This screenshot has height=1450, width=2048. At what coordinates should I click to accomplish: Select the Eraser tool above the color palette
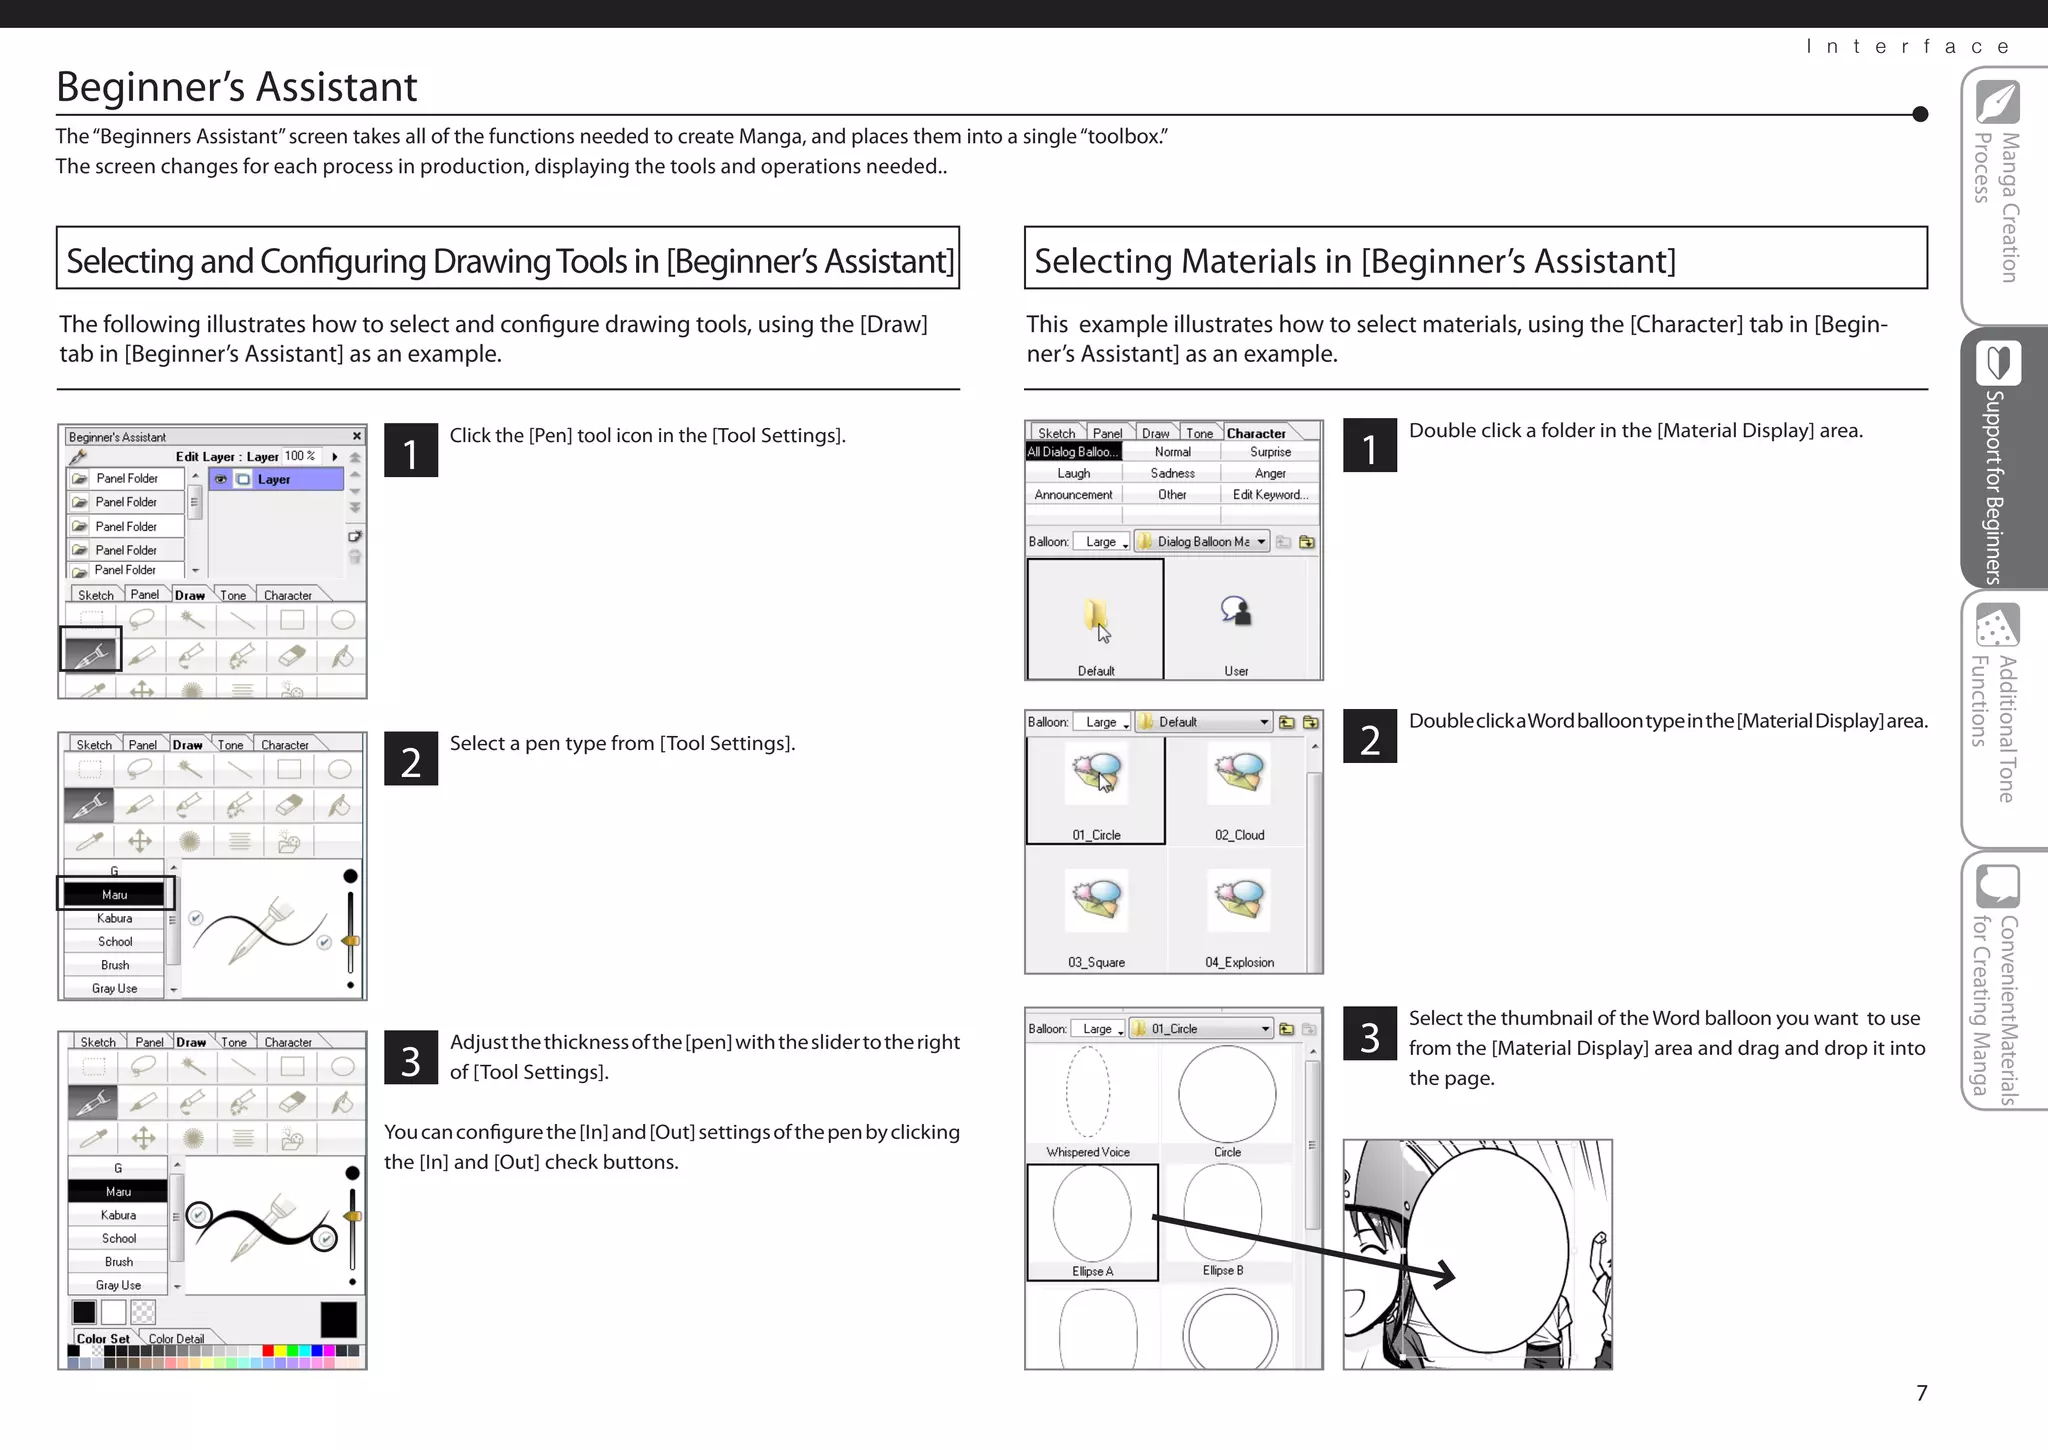(292, 1102)
